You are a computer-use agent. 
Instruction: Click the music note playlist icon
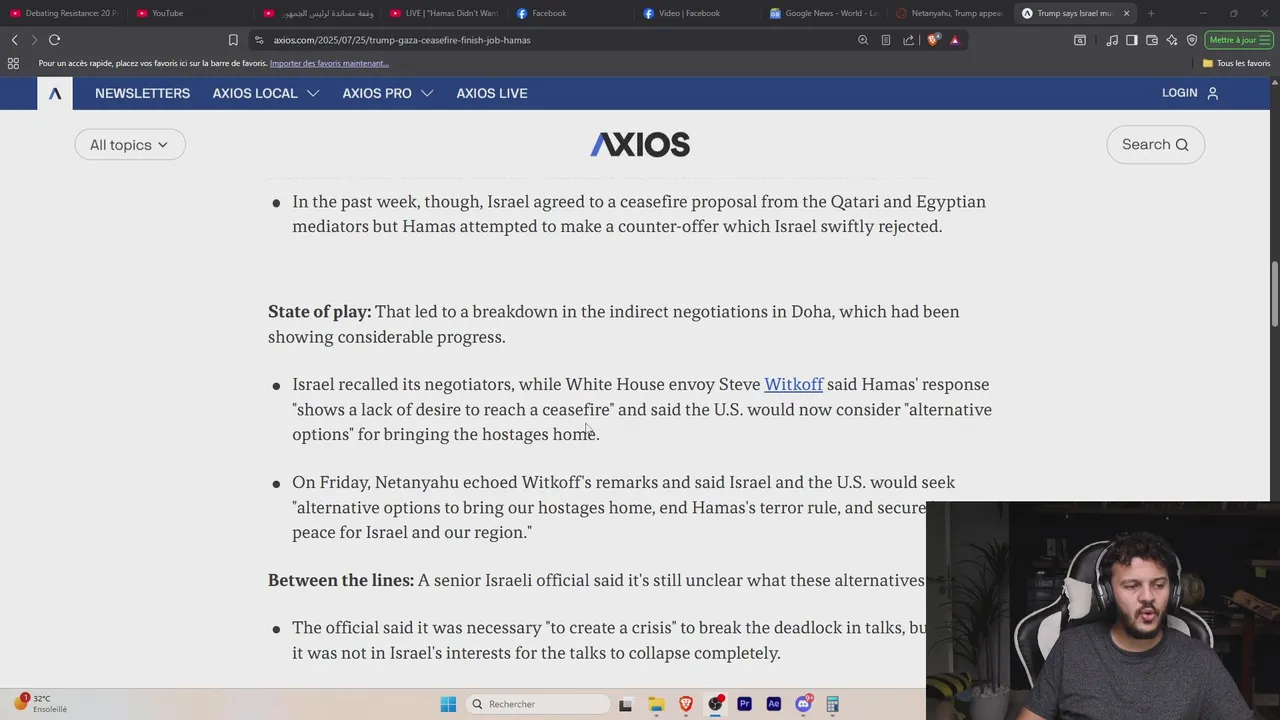click(1112, 40)
